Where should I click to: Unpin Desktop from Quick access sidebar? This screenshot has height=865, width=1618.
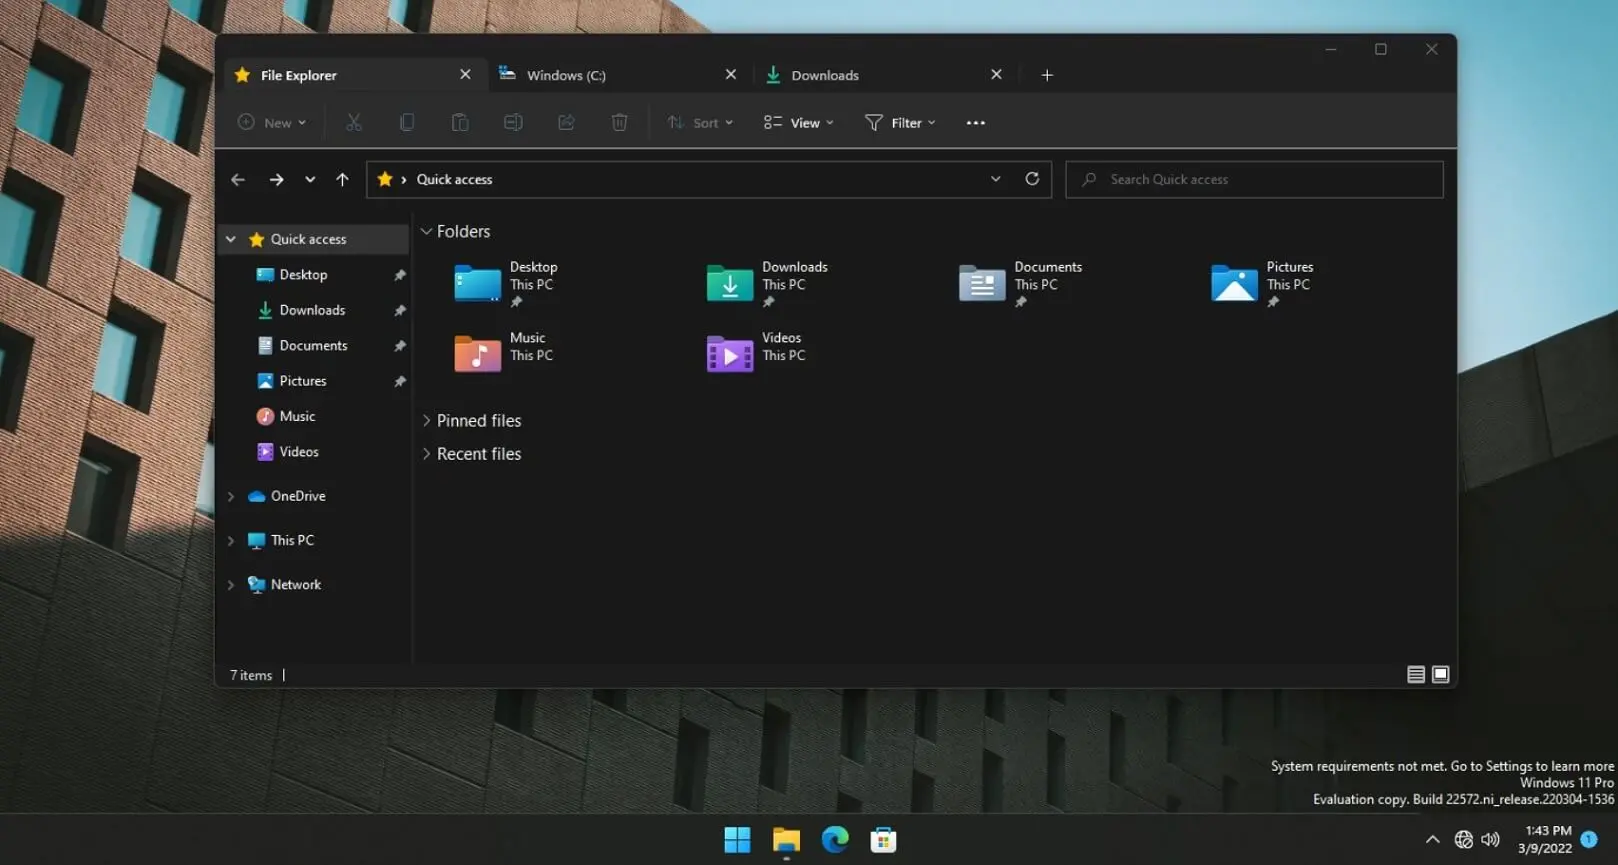coord(400,275)
